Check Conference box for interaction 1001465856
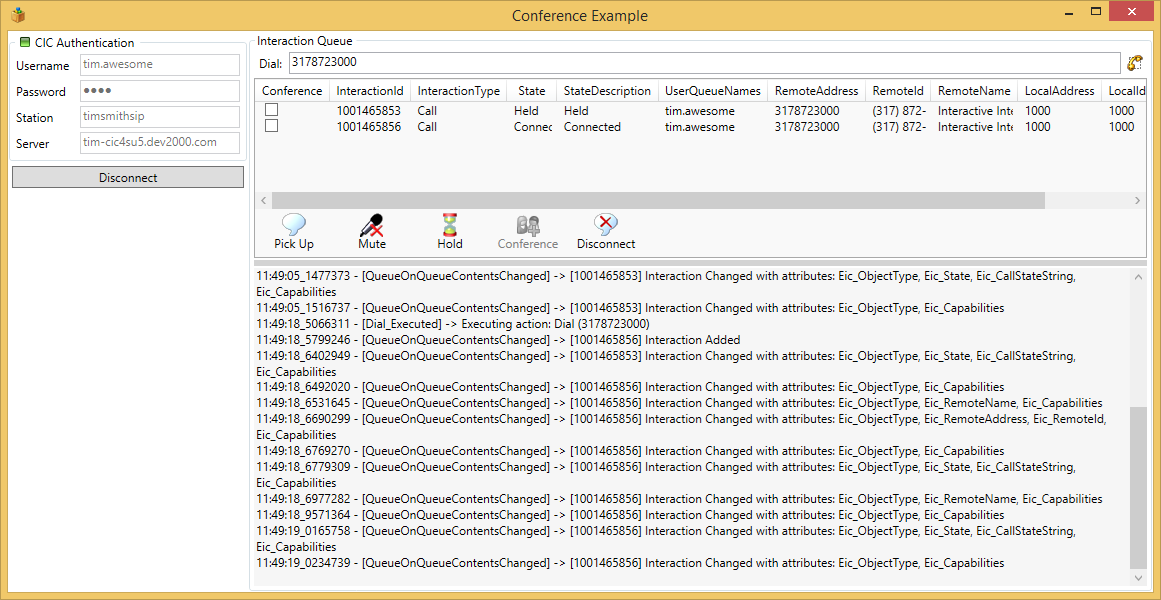The width and height of the screenshot is (1161, 600). (x=271, y=126)
